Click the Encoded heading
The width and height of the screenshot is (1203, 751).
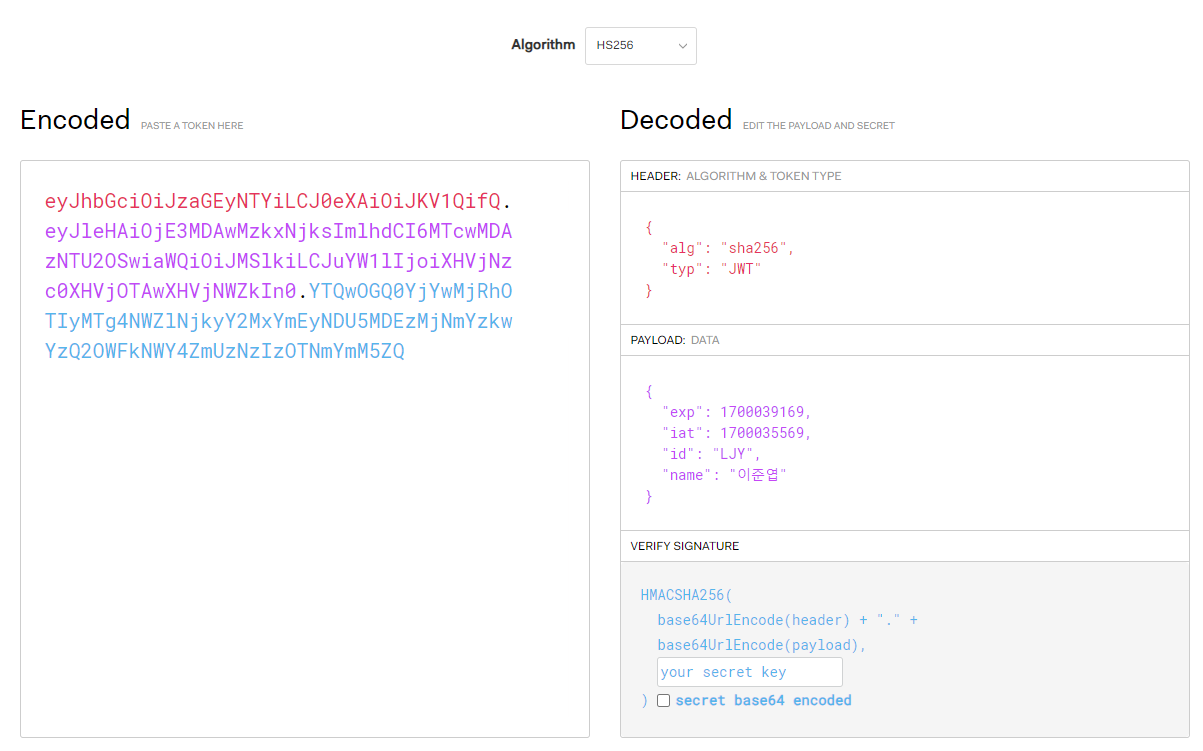(75, 120)
